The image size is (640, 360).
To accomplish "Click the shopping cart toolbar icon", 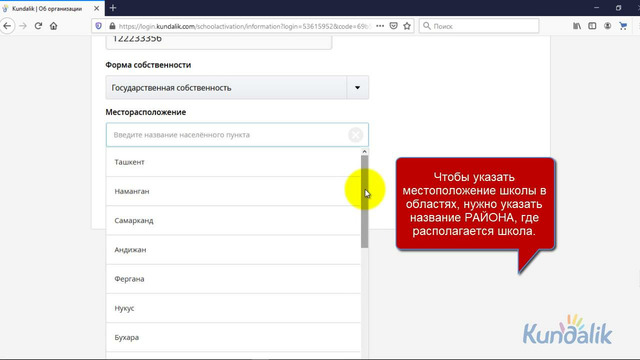I will click(623, 26).
